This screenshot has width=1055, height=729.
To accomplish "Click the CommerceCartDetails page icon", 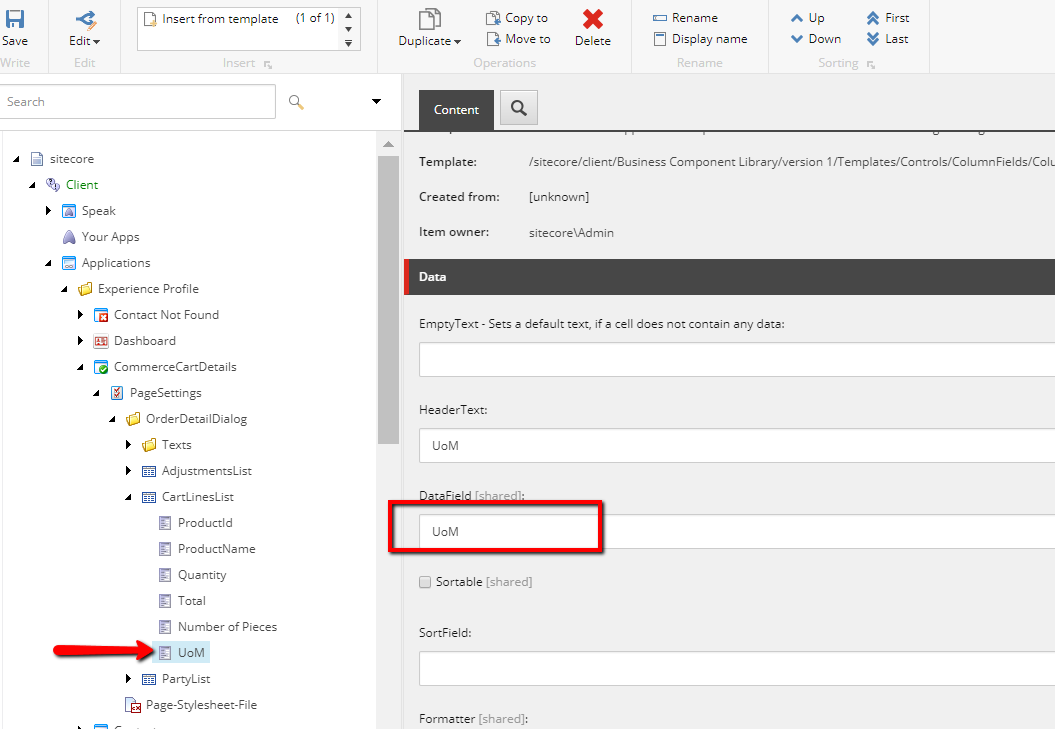I will point(101,367).
